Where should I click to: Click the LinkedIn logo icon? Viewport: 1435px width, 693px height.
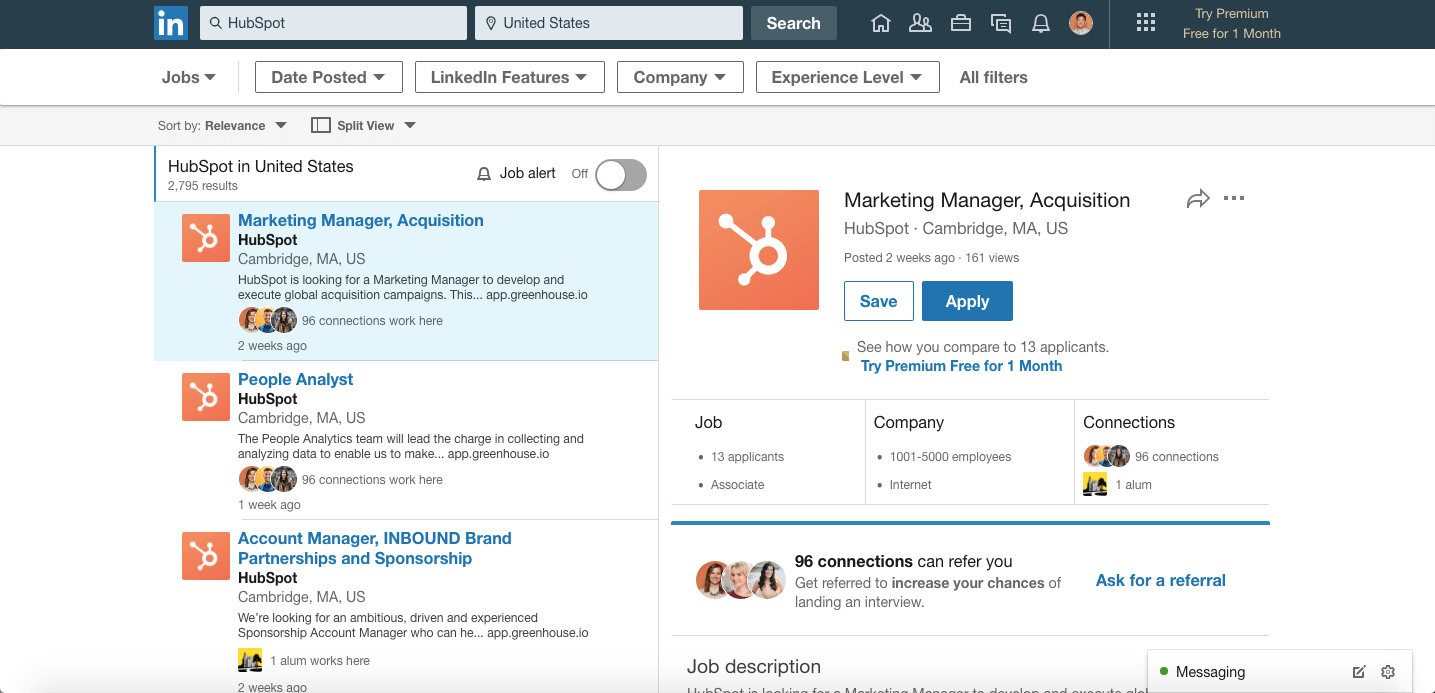[x=171, y=23]
